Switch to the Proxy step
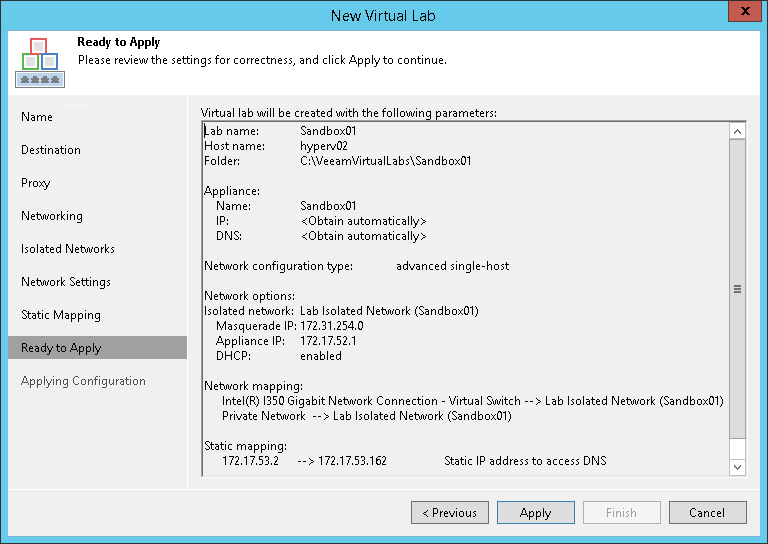Image resolution: width=768 pixels, height=544 pixels. coord(36,183)
